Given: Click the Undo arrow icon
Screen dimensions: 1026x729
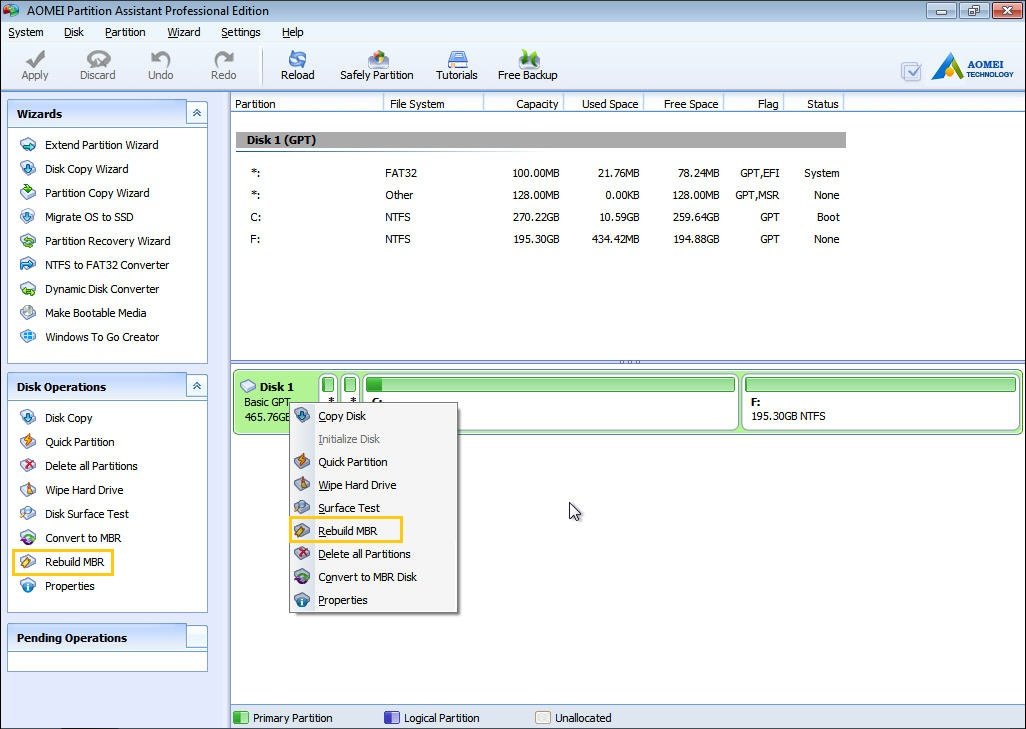Looking at the screenshot, I should click(x=160, y=65).
